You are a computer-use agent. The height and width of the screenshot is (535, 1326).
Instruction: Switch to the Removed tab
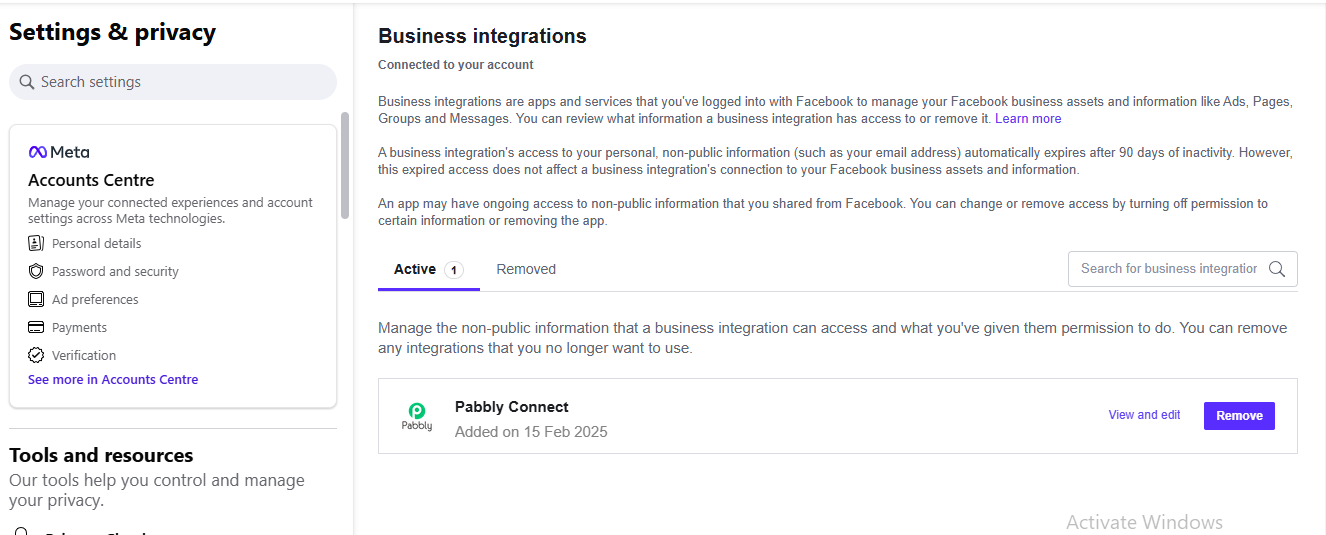click(526, 270)
